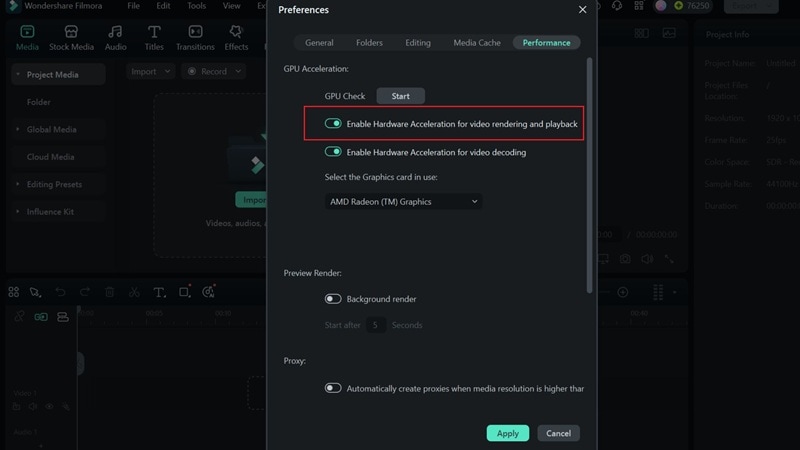Screen dimensions: 800x450
Task: Toggle hardware acceleration for rendering and playback
Action: 333,123
